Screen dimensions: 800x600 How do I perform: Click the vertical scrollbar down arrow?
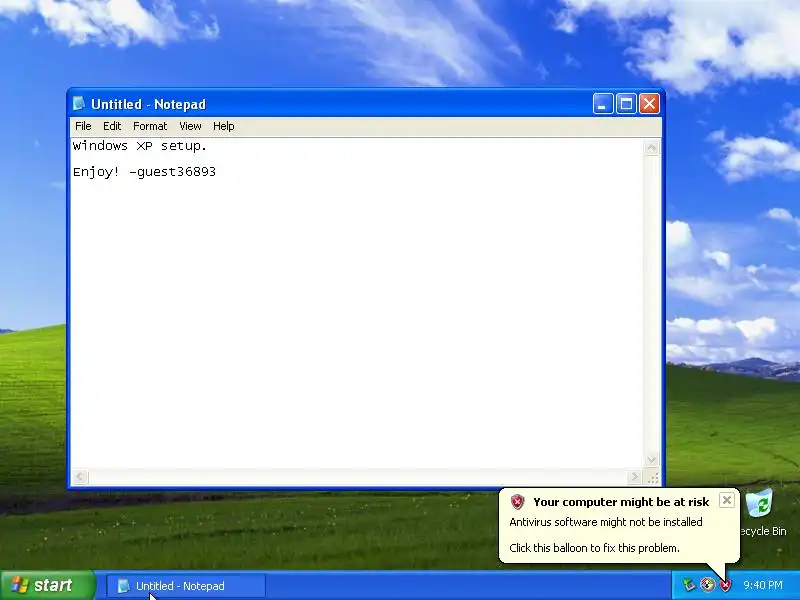[x=652, y=459]
